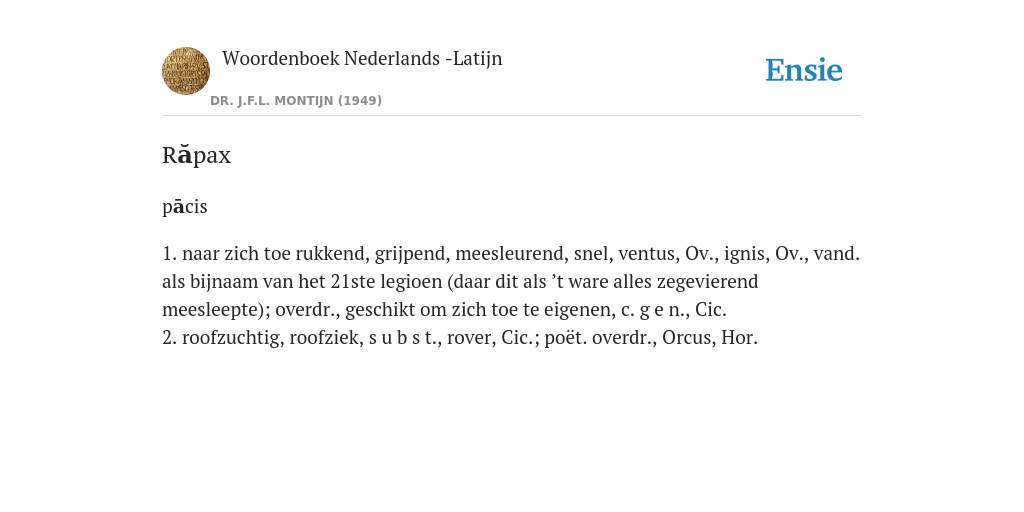Click the round inscription thumbnail image
Viewport: 1024px width, 512px height.
click(186, 71)
